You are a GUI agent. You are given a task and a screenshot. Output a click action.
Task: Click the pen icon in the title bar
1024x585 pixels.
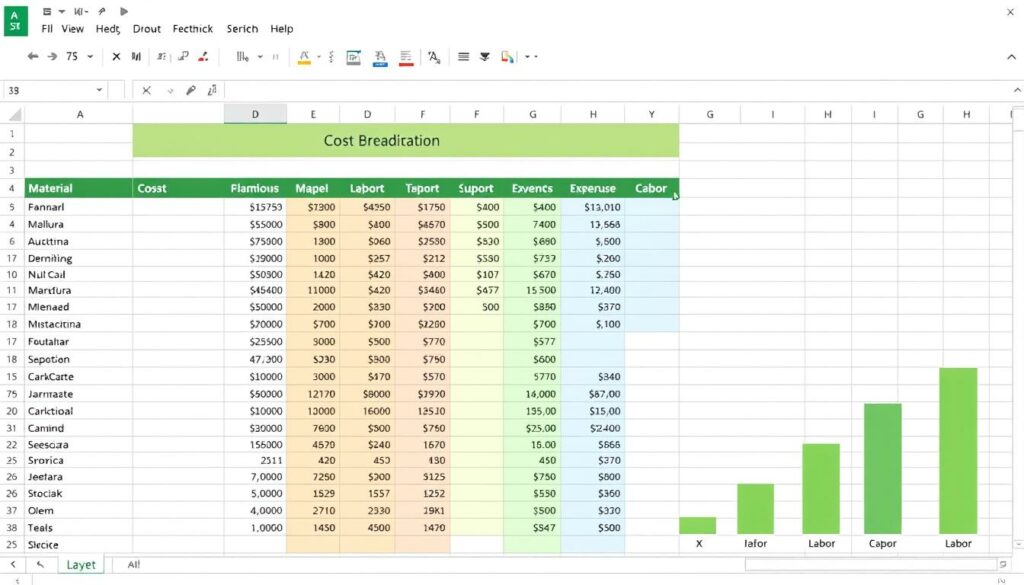point(102,11)
